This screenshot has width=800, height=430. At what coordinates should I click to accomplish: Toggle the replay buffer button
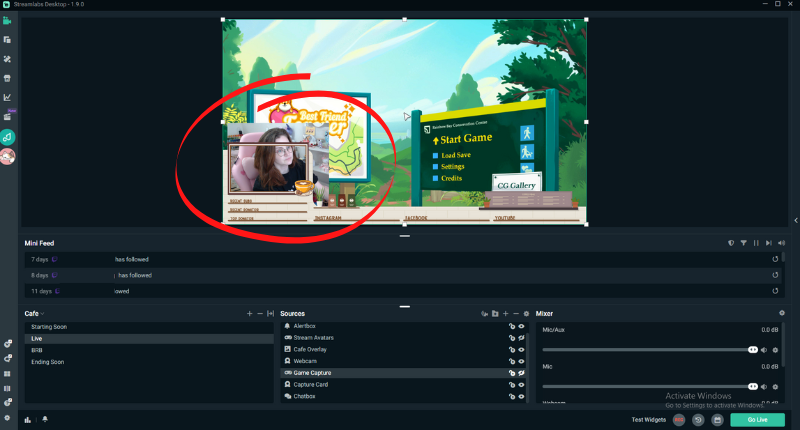pyautogui.click(x=698, y=420)
